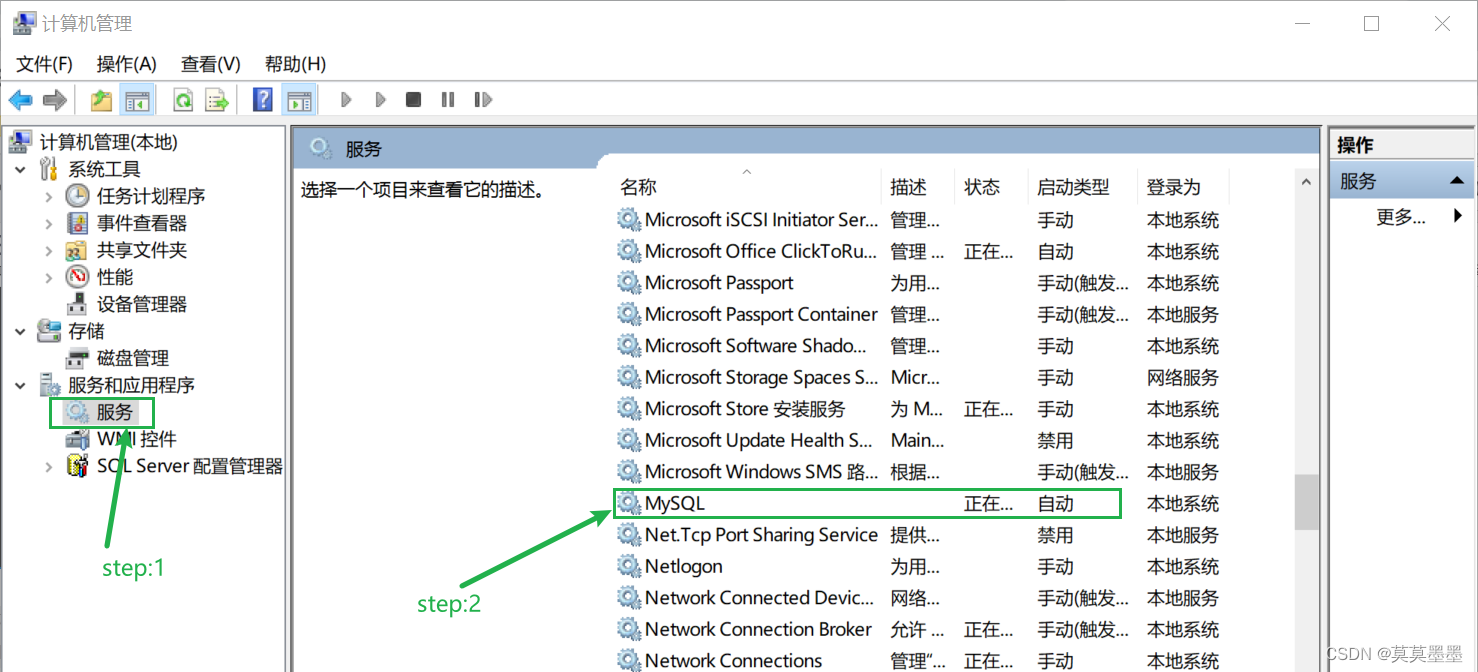Collapse the 存储 tree node
This screenshot has height=672, width=1478.
21,331
